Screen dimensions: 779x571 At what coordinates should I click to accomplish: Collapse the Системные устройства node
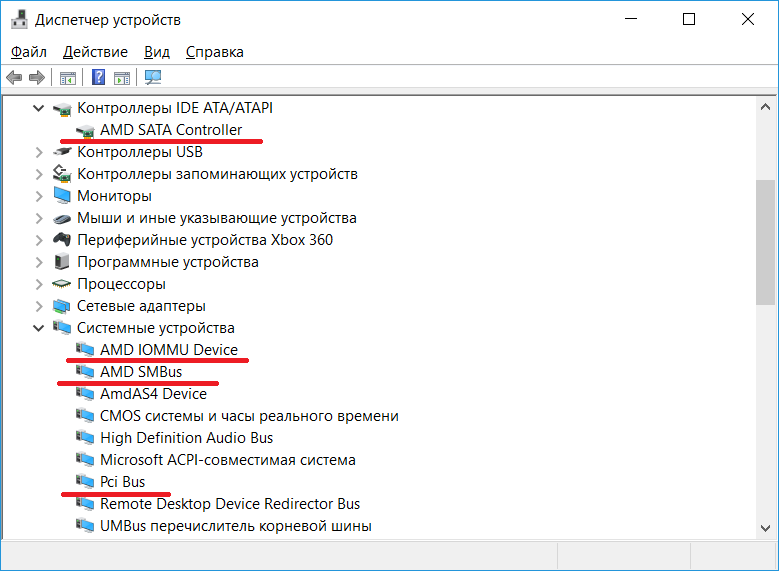pos(39,328)
